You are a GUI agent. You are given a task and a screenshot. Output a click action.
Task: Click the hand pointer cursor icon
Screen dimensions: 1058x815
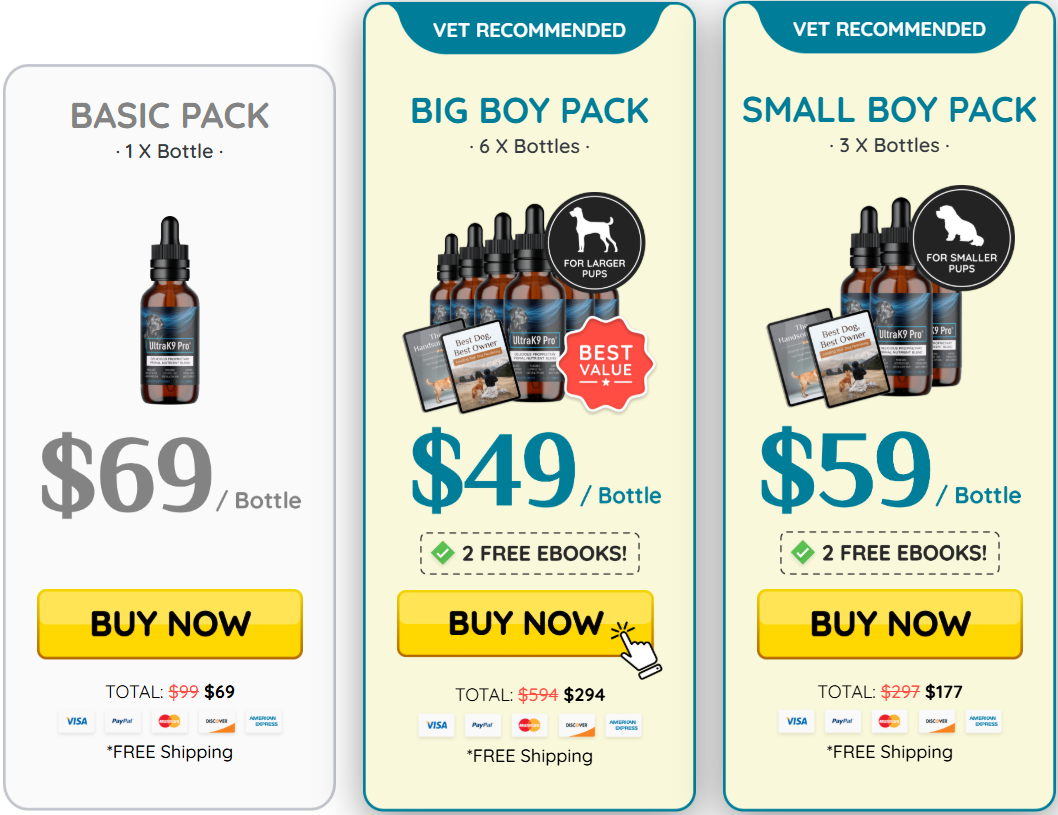636,650
